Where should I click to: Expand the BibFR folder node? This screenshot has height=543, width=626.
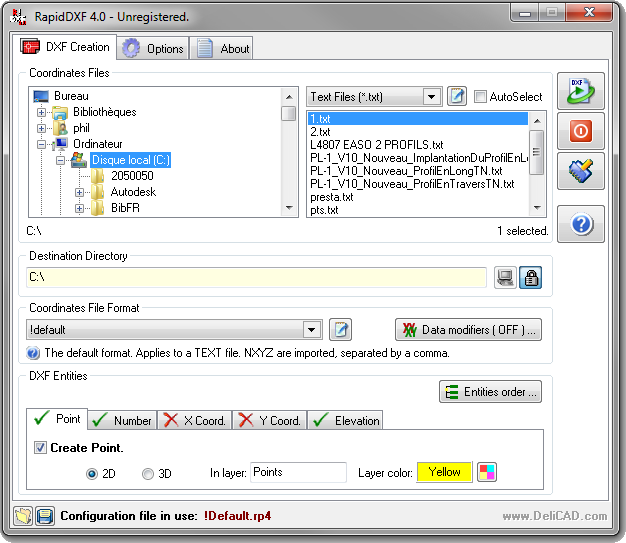[79, 208]
